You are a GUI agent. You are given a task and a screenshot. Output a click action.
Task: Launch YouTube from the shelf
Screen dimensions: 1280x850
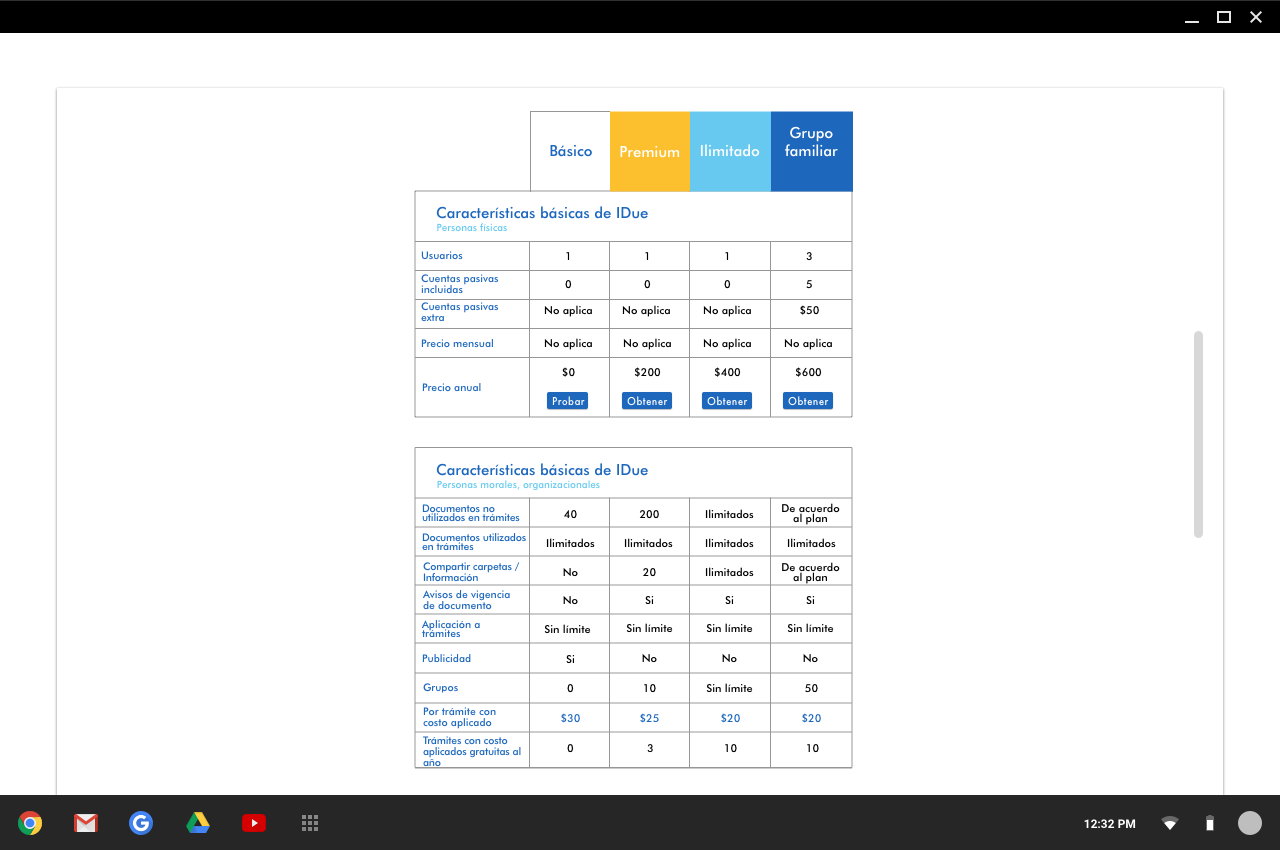click(x=254, y=823)
